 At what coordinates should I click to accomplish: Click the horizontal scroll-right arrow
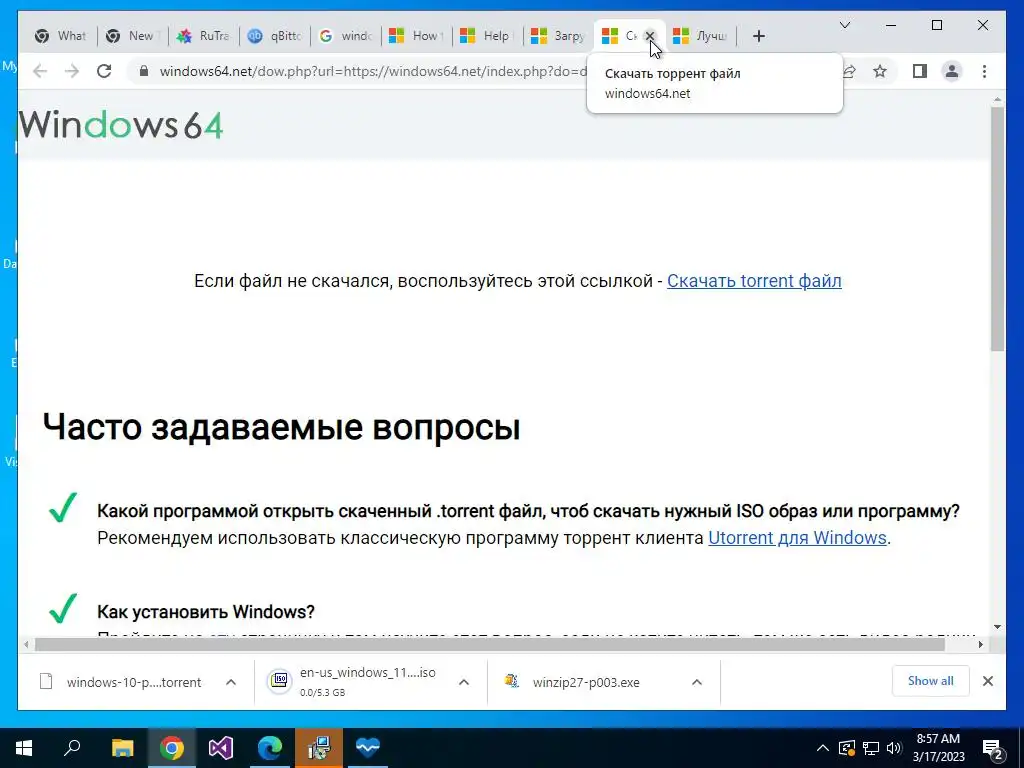(980, 645)
